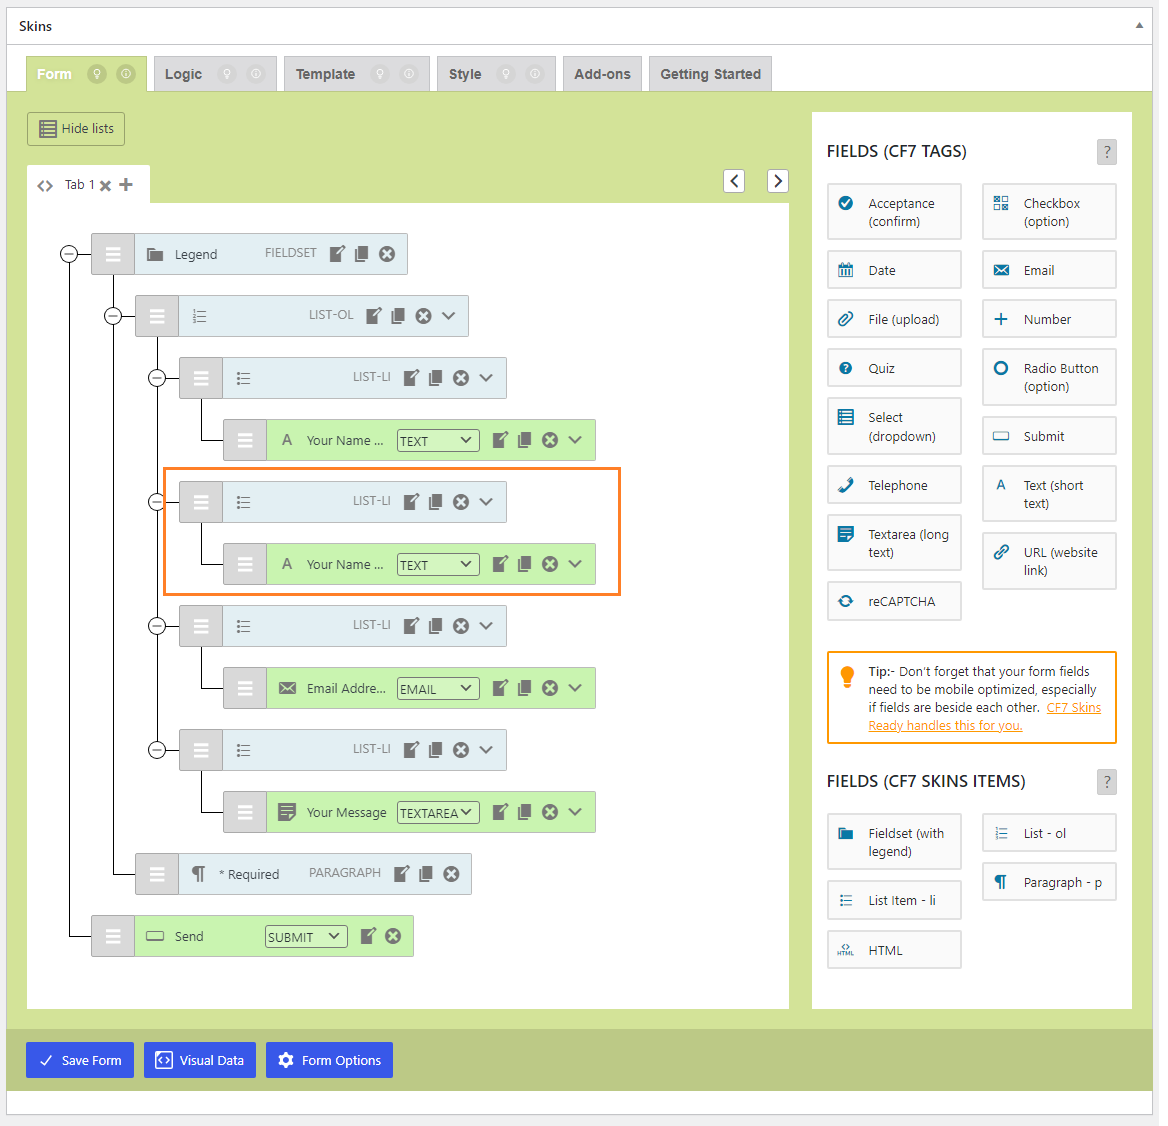The image size is (1168, 1126).
Task: Delete the Email Address field row
Action: (550, 688)
